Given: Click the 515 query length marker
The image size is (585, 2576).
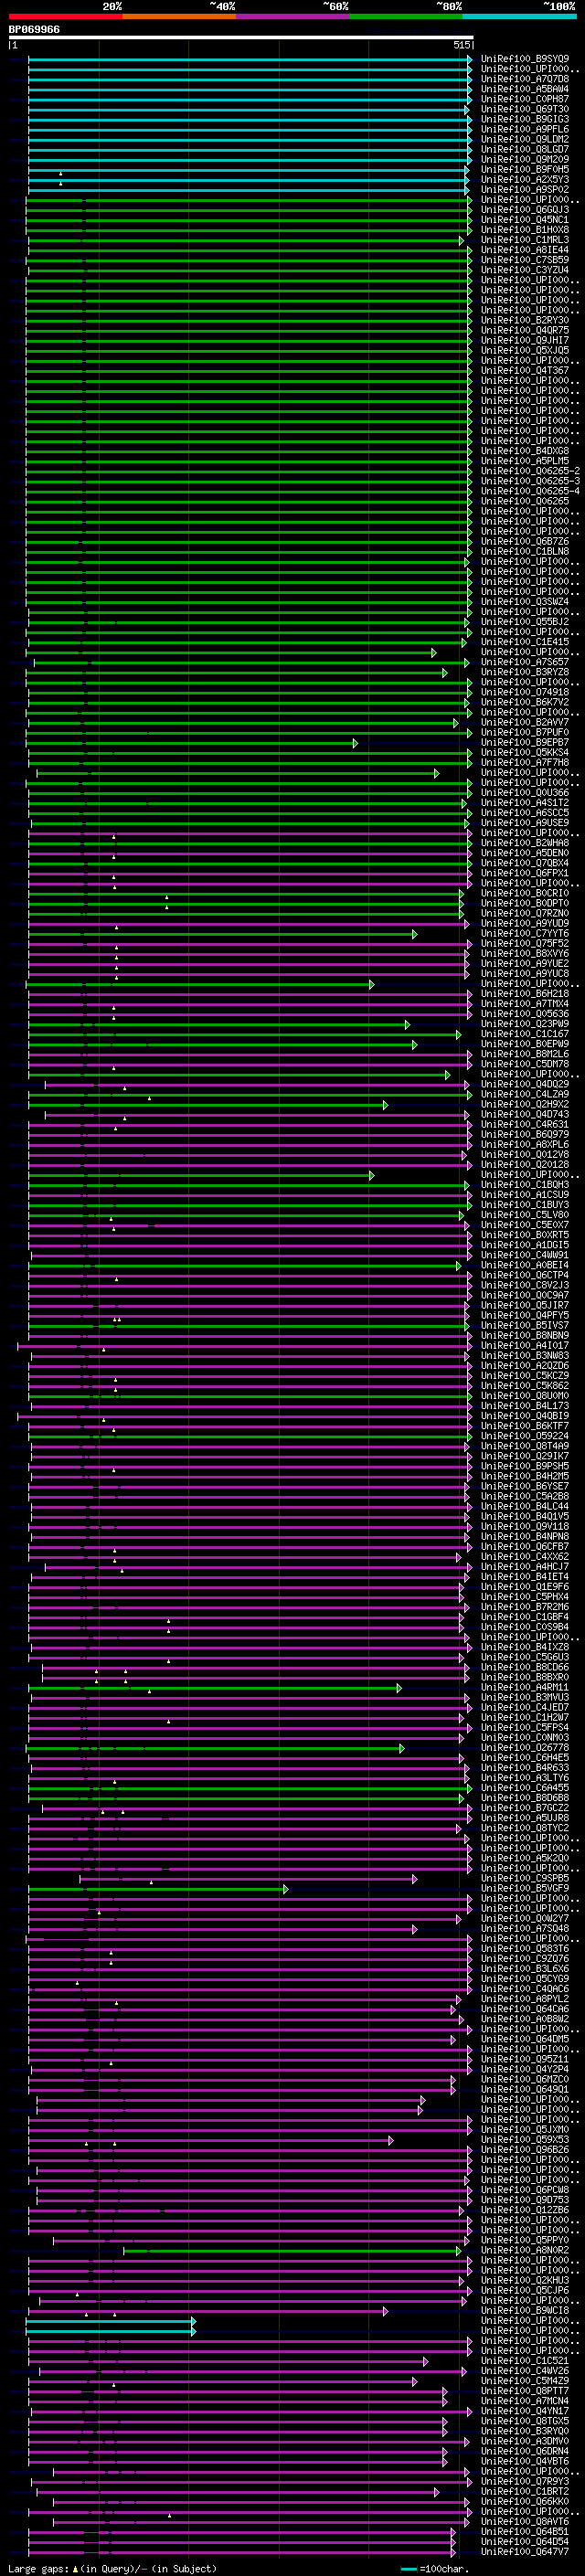Looking at the screenshot, I should tap(461, 45).
